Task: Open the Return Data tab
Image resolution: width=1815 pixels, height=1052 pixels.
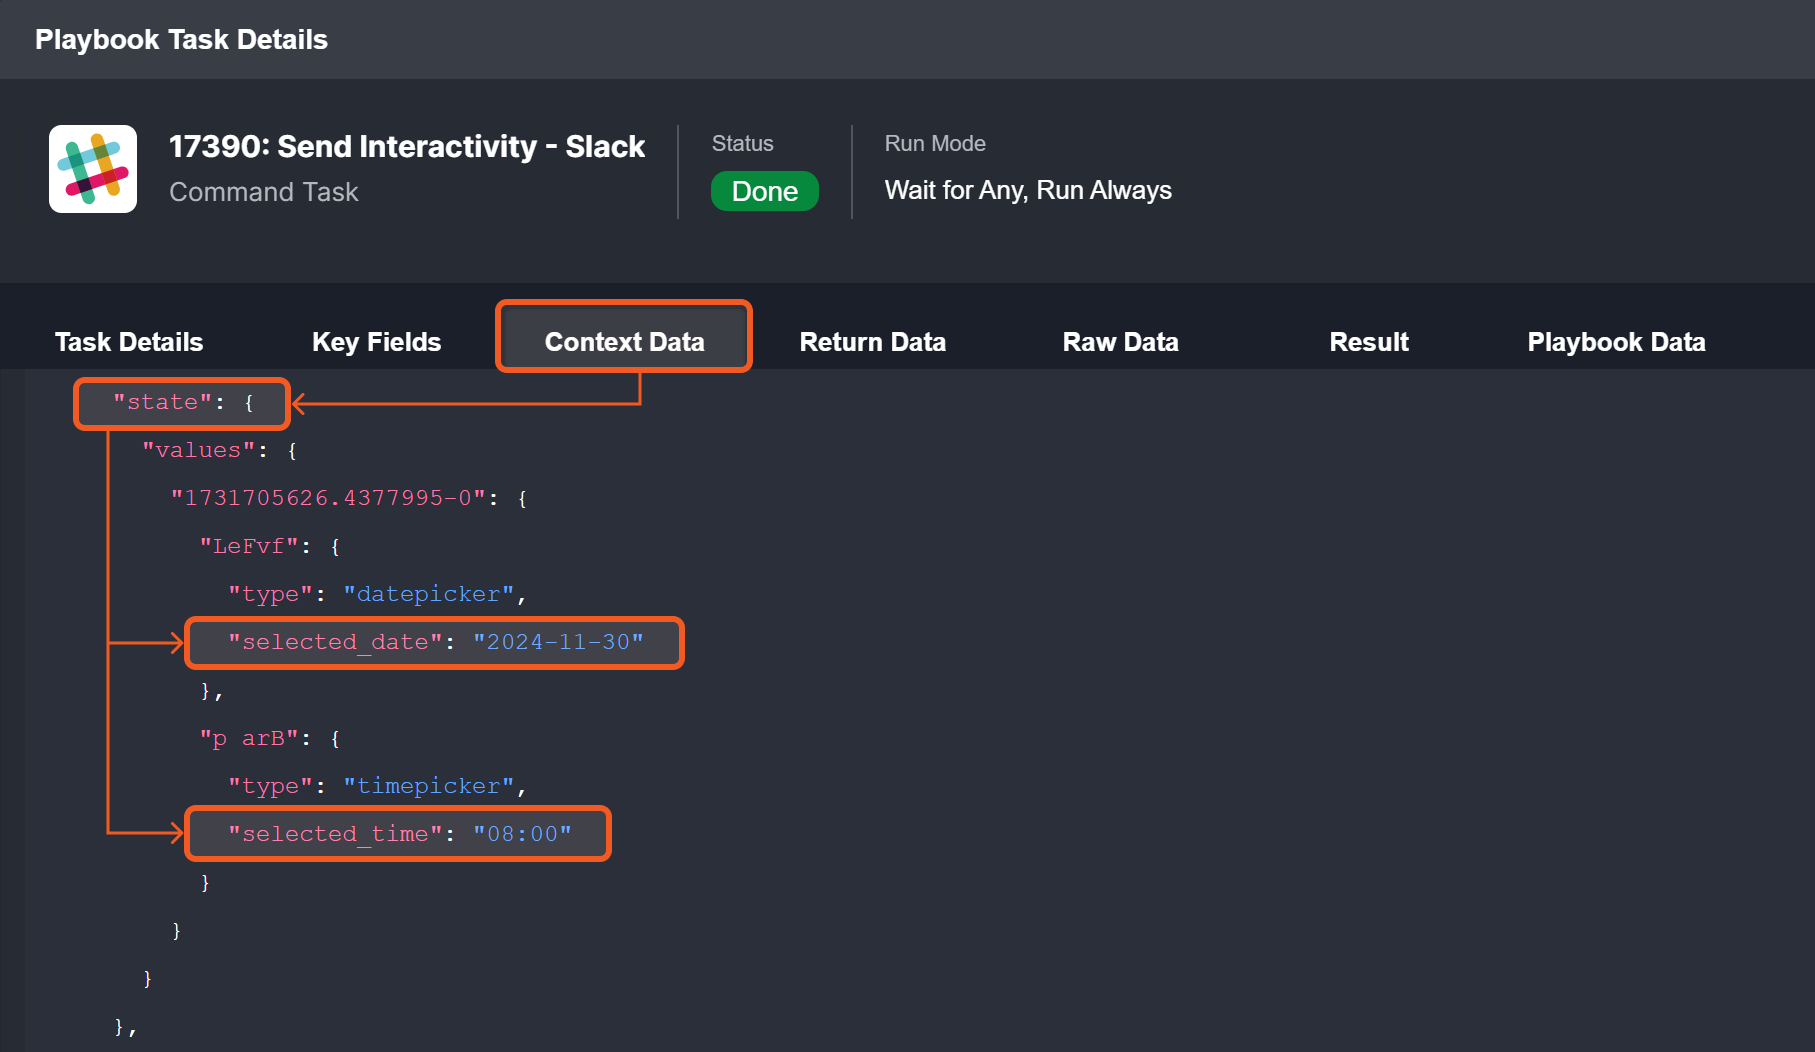Action: 872,342
